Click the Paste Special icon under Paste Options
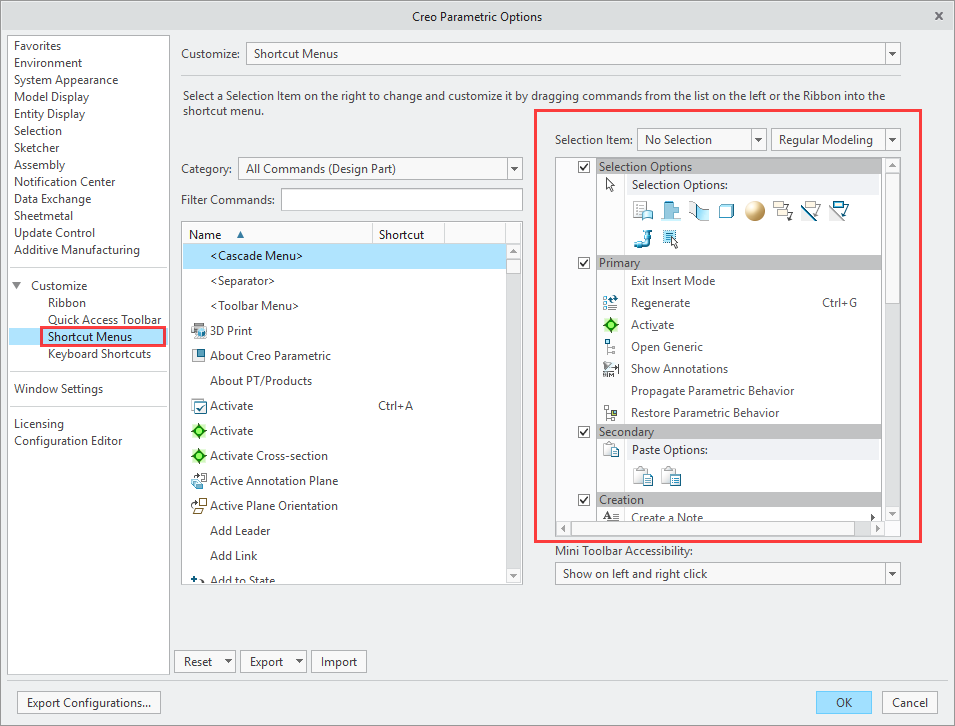 point(671,476)
